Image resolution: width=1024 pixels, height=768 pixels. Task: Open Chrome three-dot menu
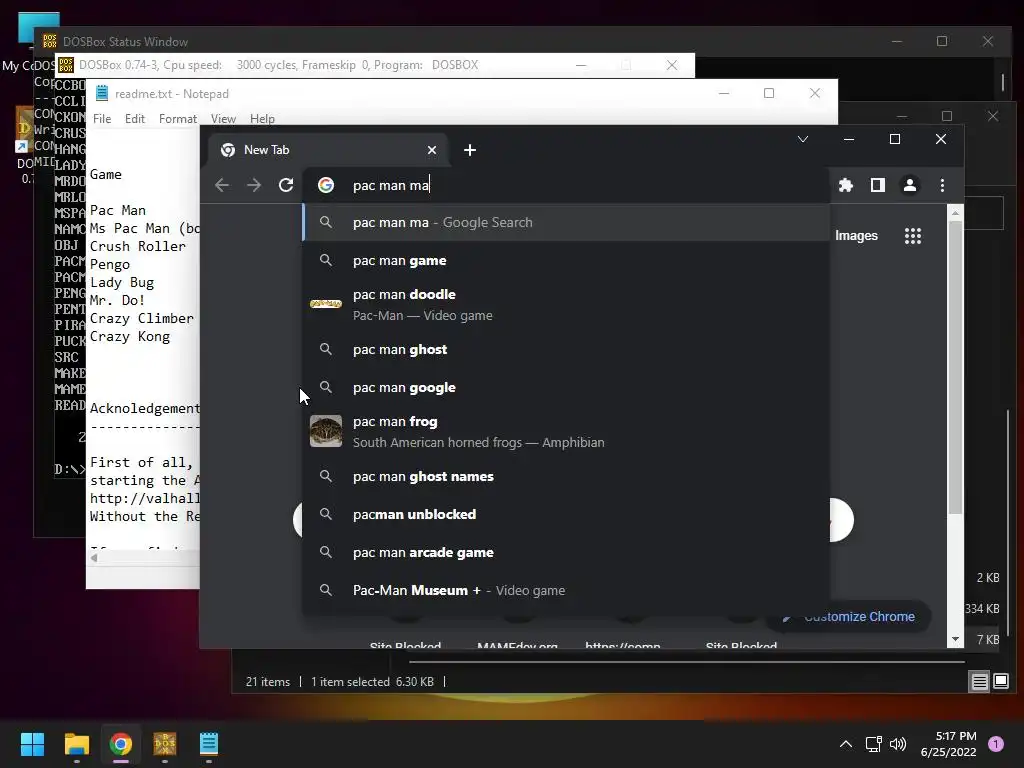coord(942,185)
